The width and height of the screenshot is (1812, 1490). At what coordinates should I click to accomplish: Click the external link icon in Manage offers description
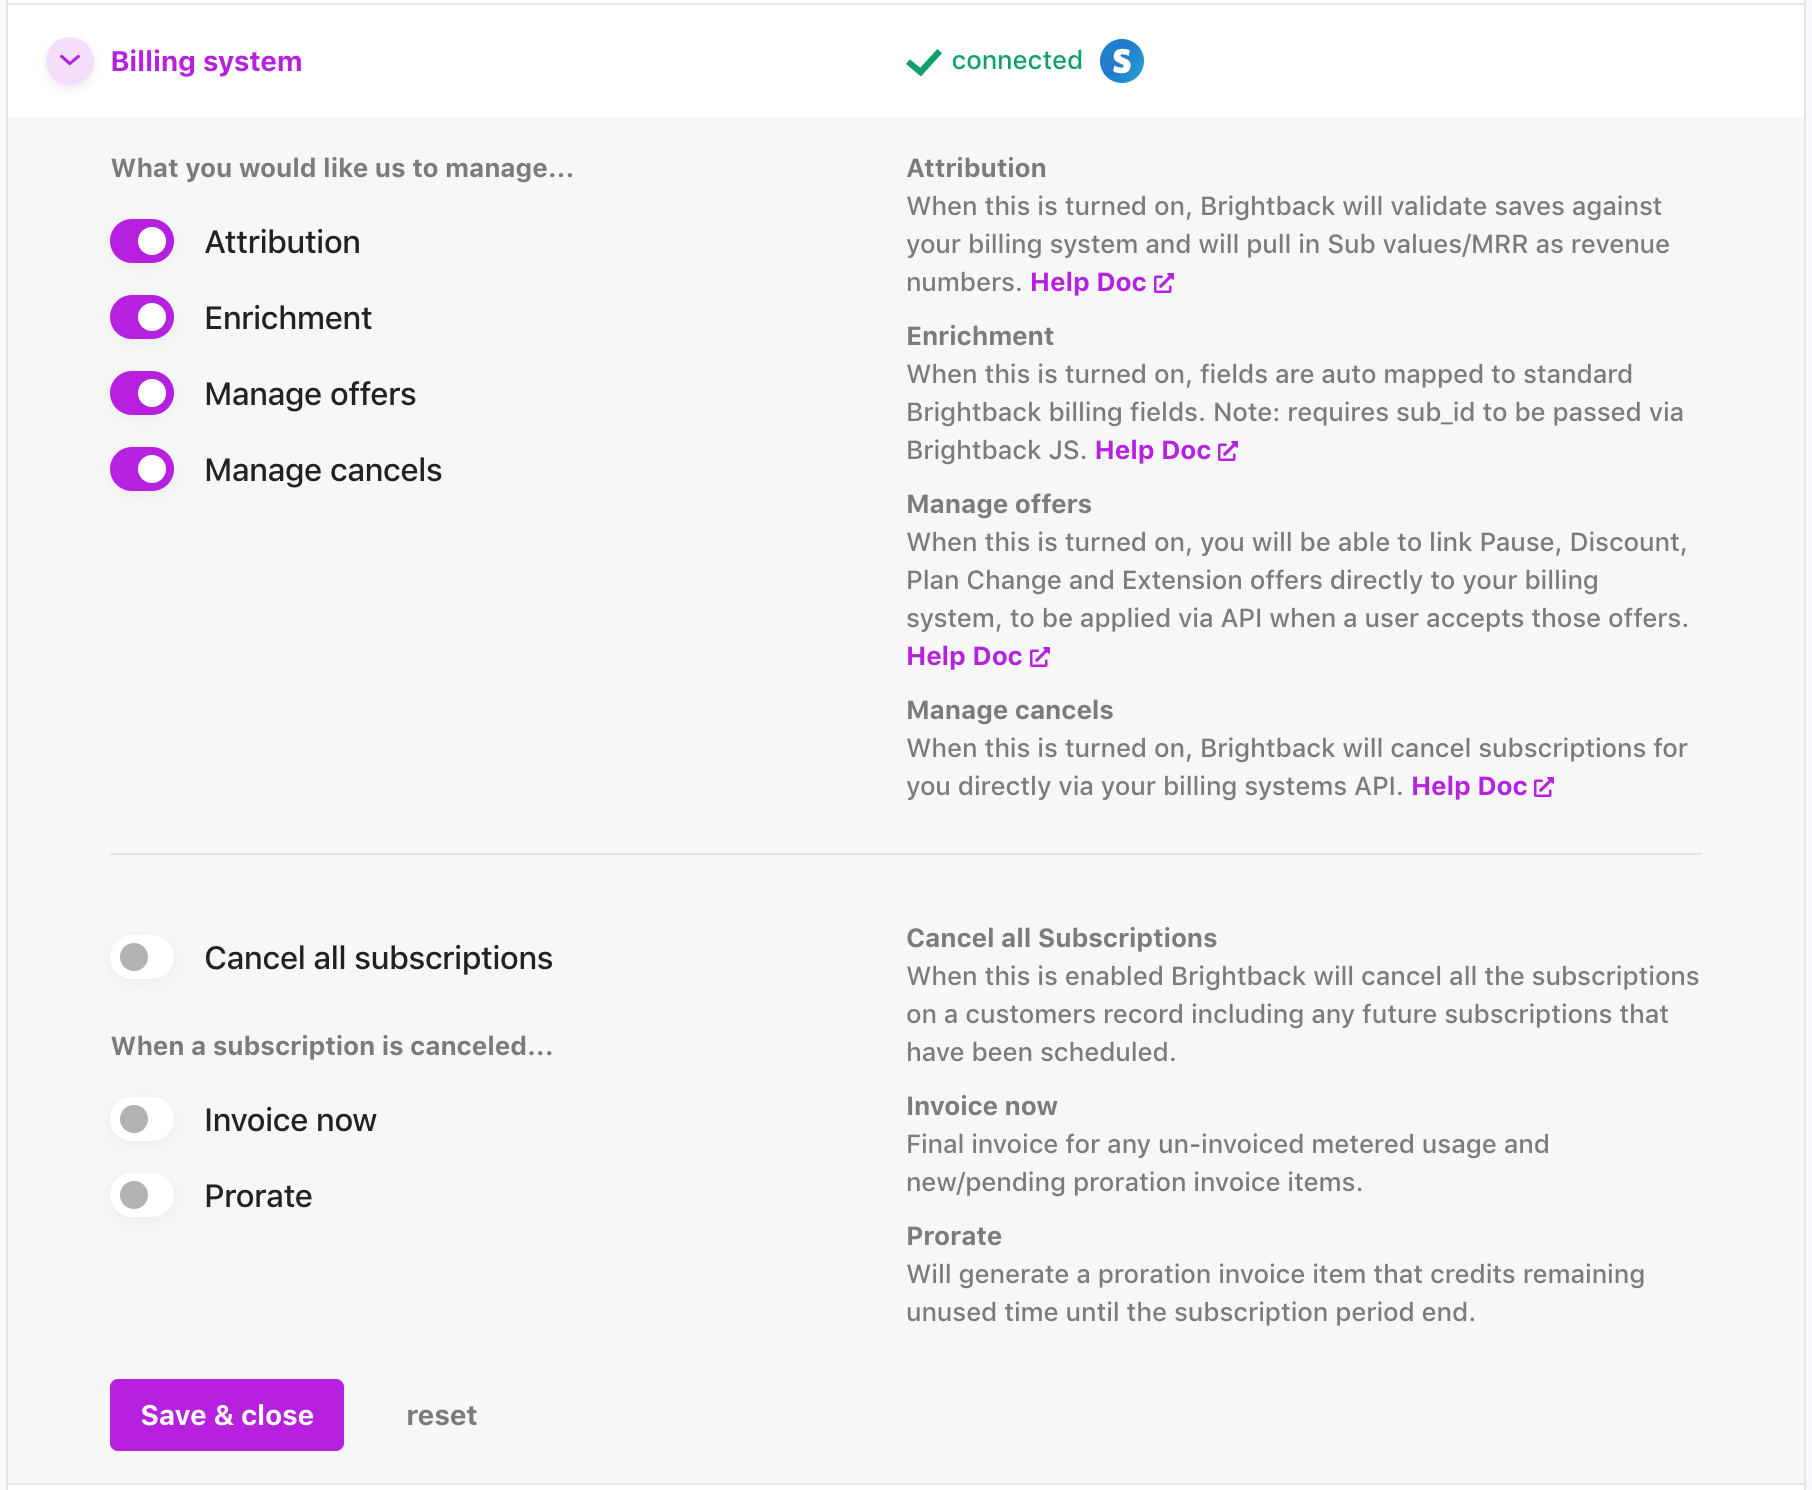pyautogui.click(x=1040, y=657)
